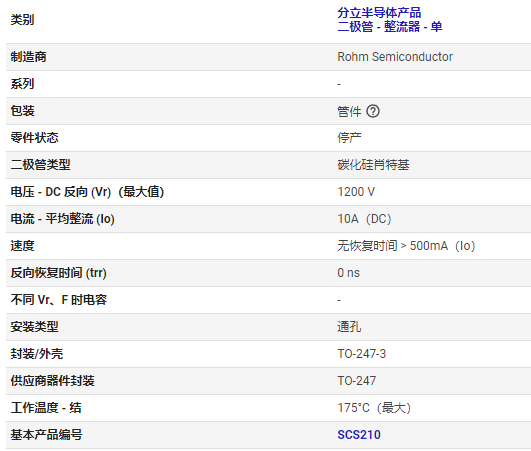Viewport: 531px width, 451px height.
Task: Click the 碳化硅肖特基 diode type value
Action: coord(373,165)
